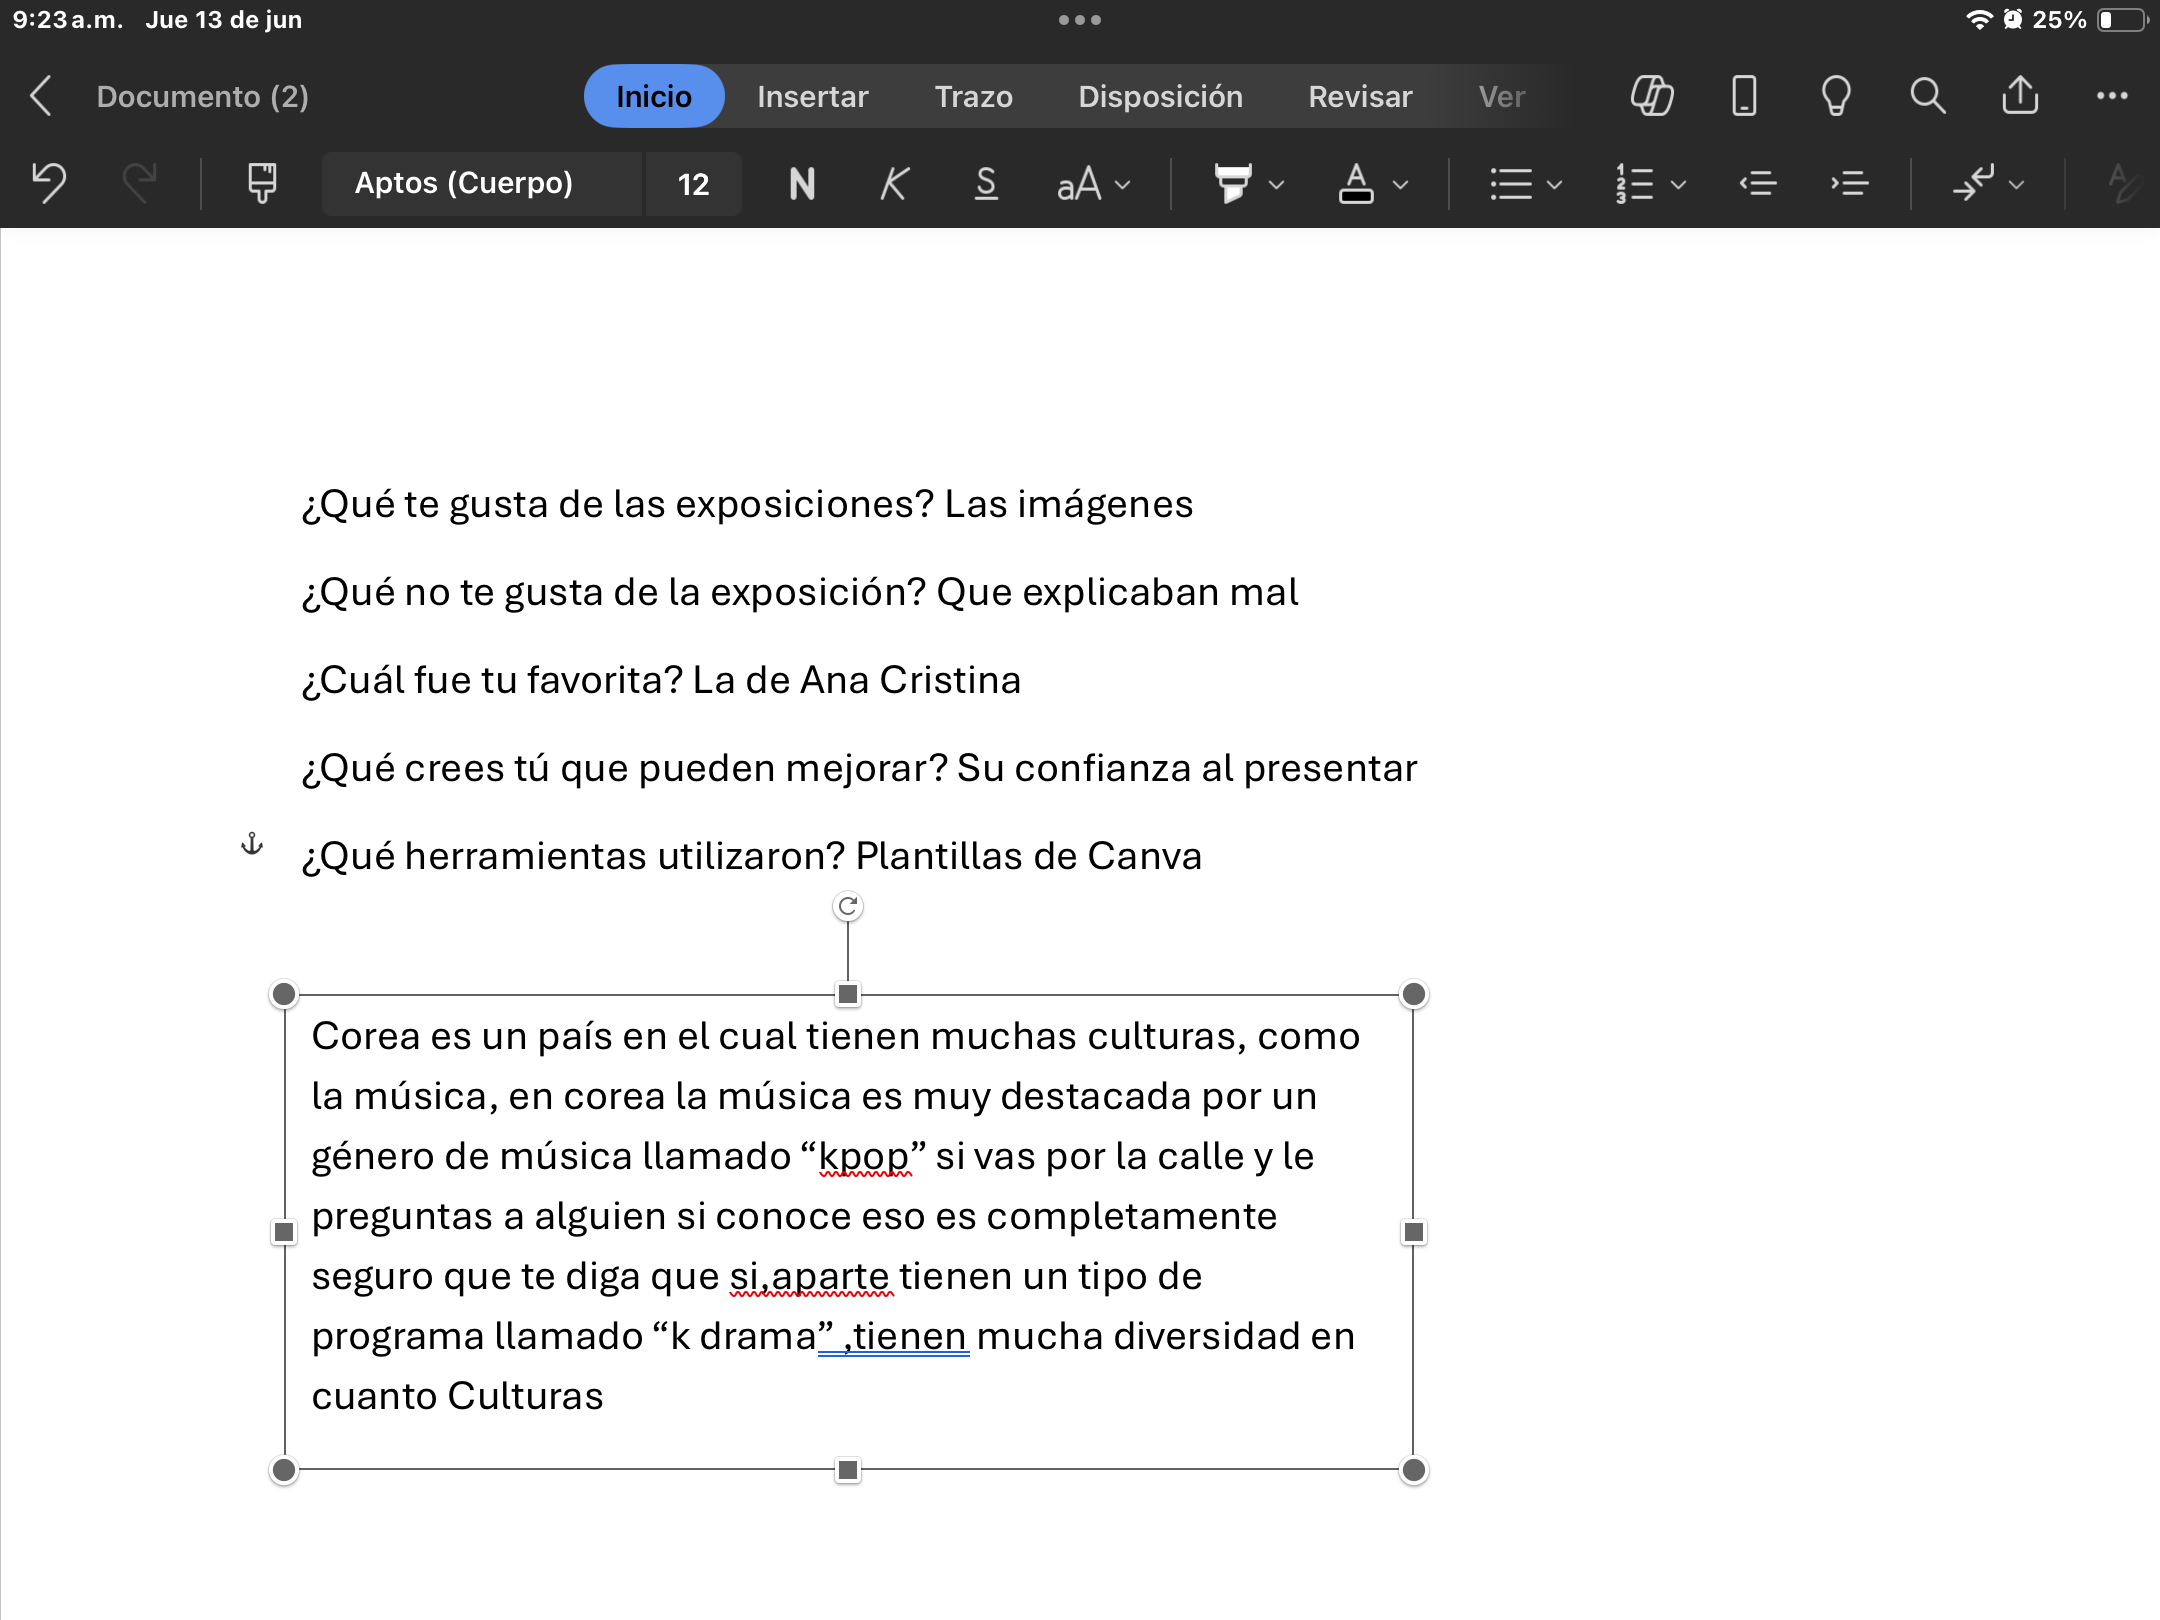Open the Revisar tab
2160x1620 pixels.
click(x=1360, y=97)
